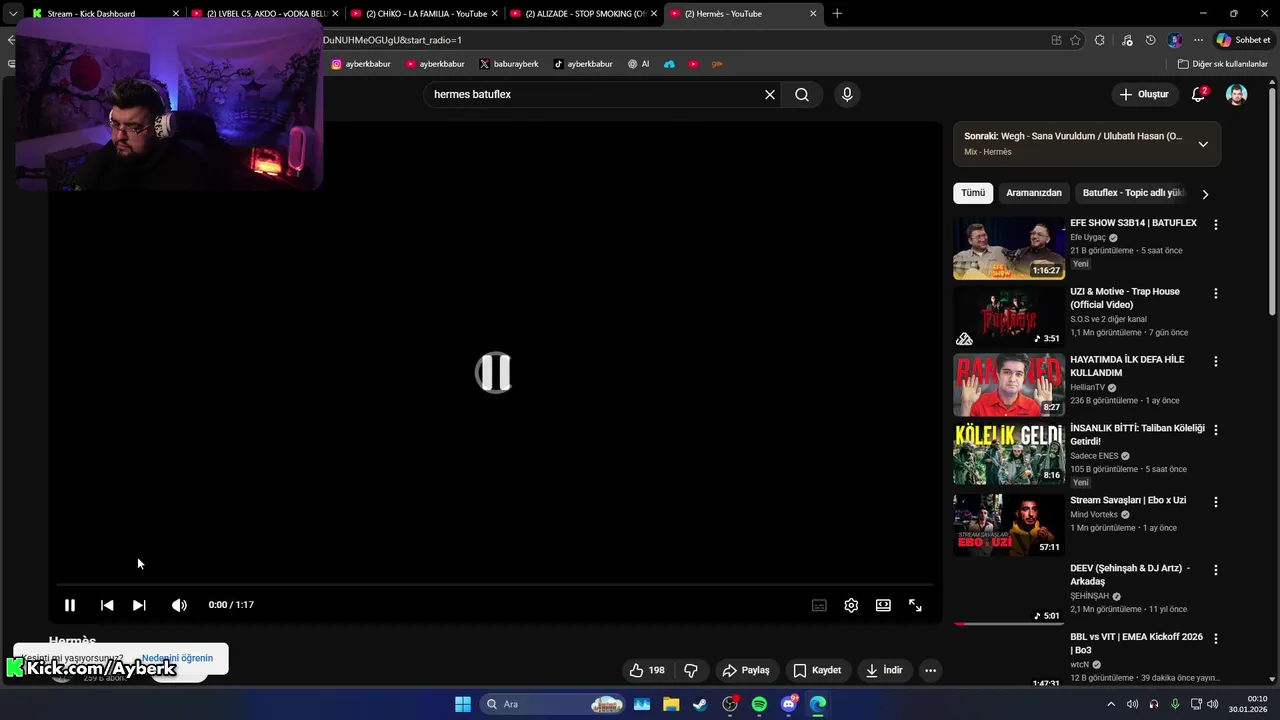The height and width of the screenshot is (720, 1280).
Task: Mute the video volume
Action: pyautogui.click(x=179, y=605)
